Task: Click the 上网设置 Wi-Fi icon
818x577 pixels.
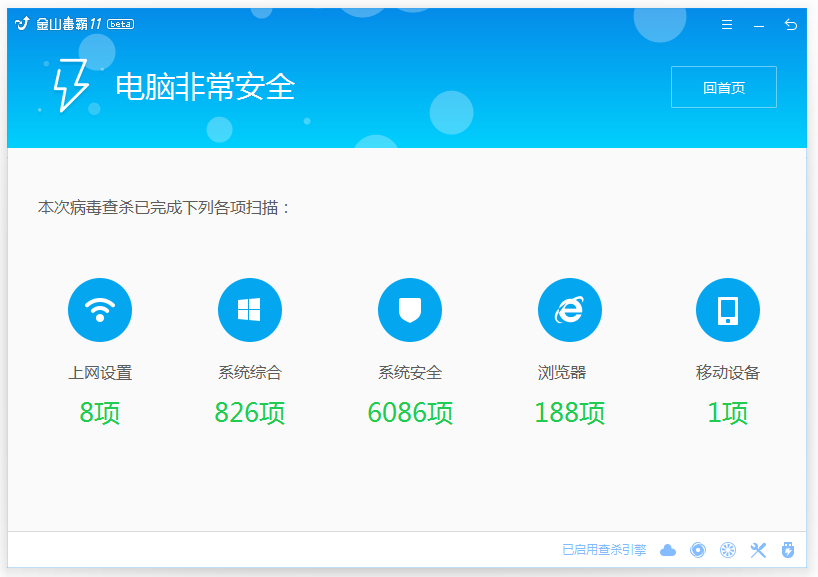Action: tap(100, 310)
